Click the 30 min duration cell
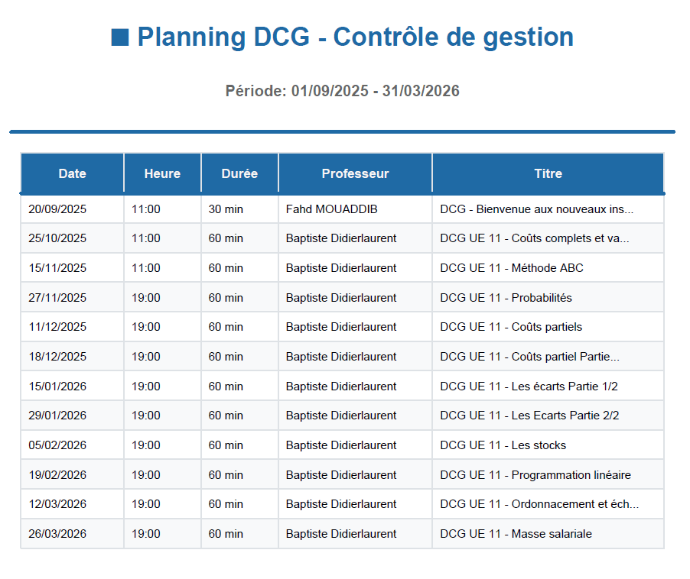 pos(226,209)
